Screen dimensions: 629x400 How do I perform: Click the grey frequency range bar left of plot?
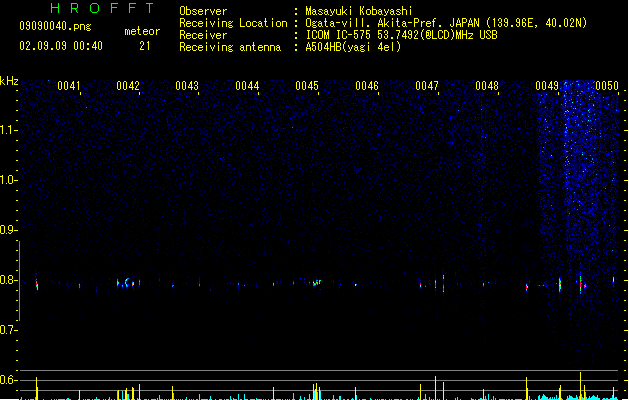click(20, 281)
